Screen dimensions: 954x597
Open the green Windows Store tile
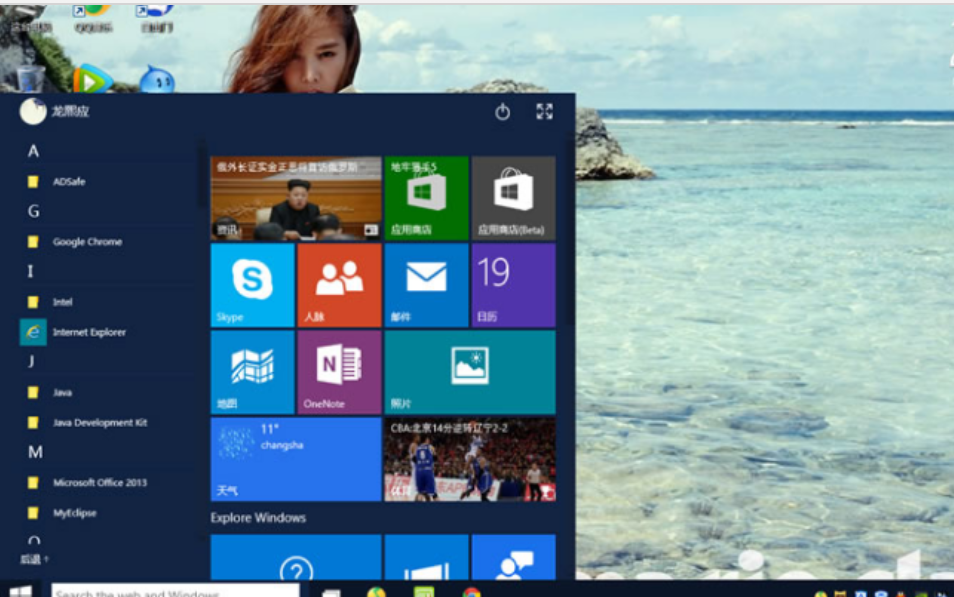(426, 197)
